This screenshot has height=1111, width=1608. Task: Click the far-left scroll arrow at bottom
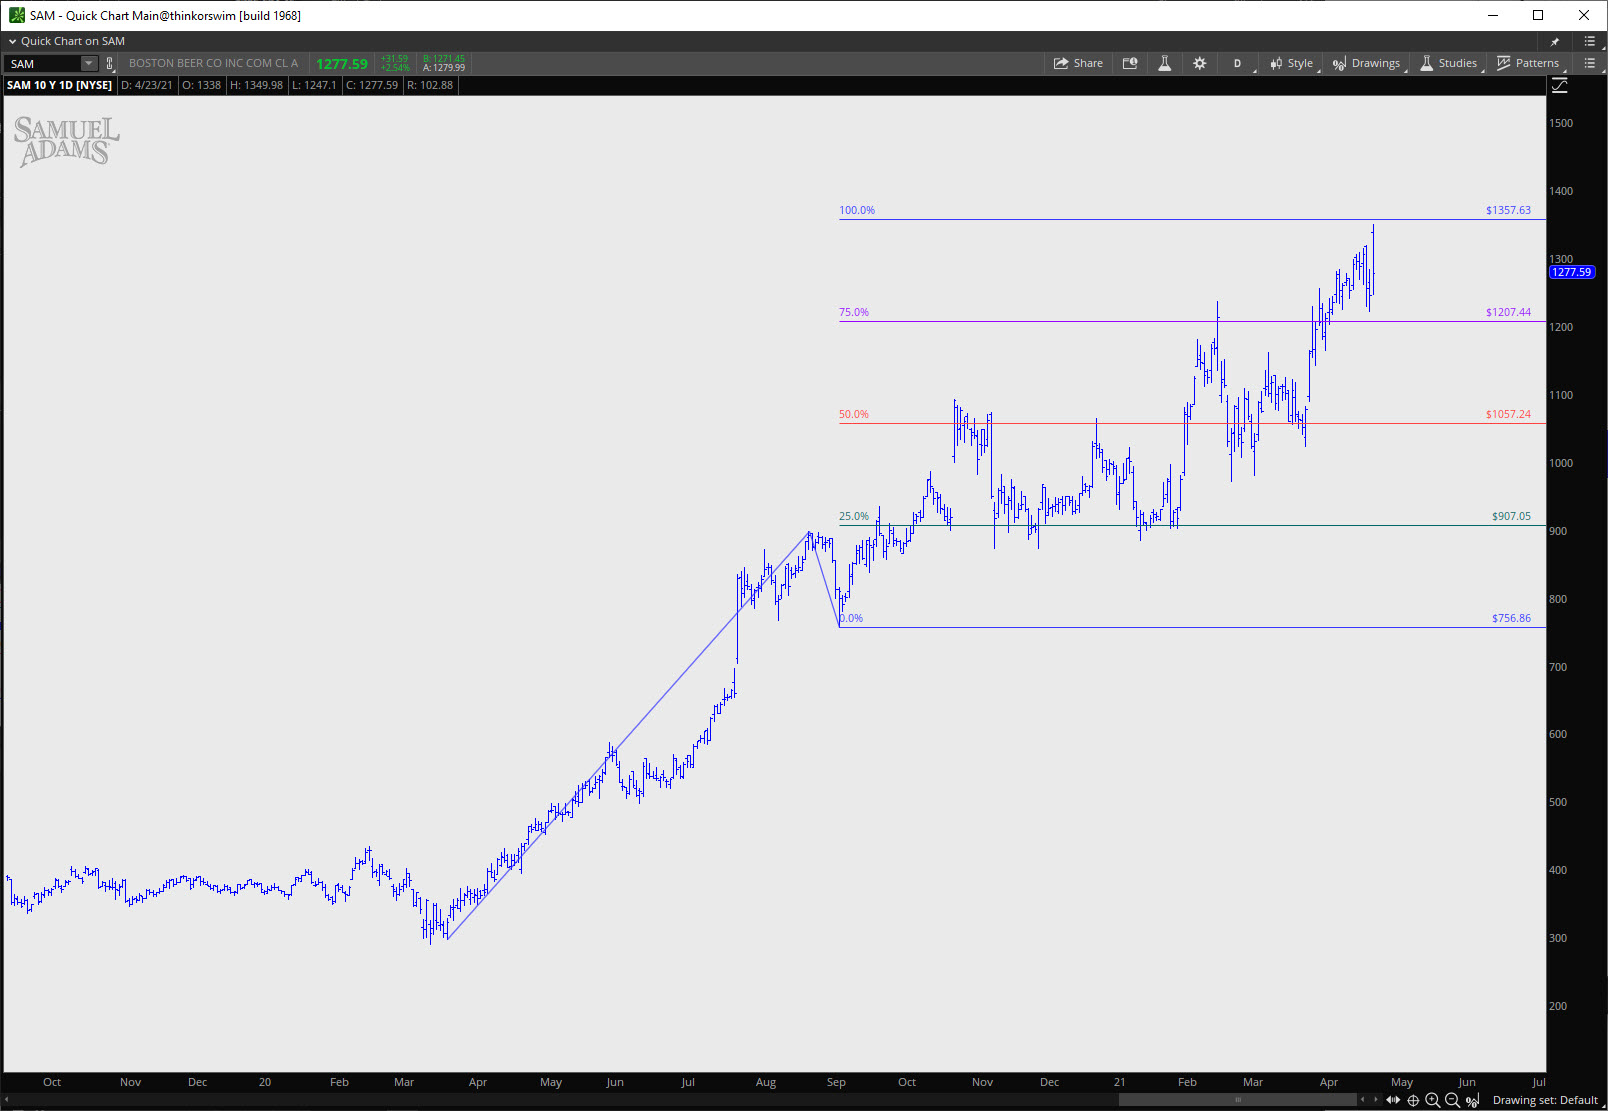click(x=6, y=1100)
